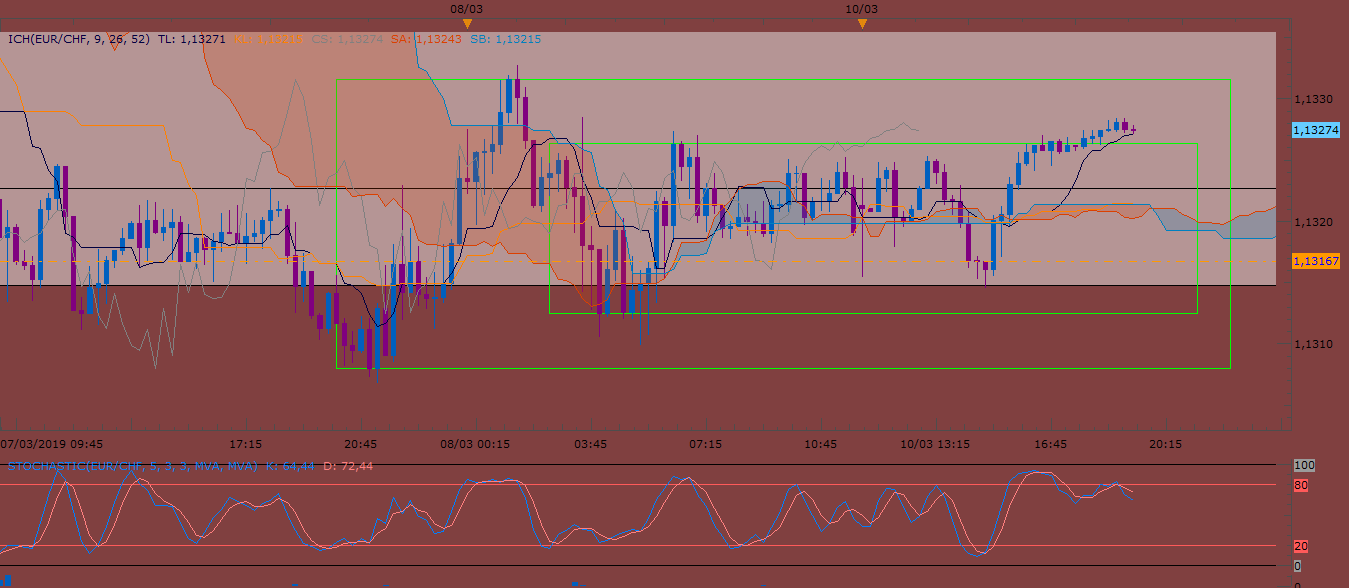Click the blue SB: 1,13215 label
Viewport: 1349px width, 588px height.
click(505, 39)
